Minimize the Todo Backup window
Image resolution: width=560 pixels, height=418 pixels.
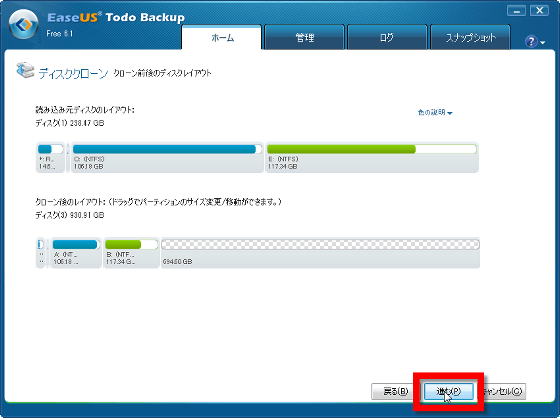click(516, 11)
